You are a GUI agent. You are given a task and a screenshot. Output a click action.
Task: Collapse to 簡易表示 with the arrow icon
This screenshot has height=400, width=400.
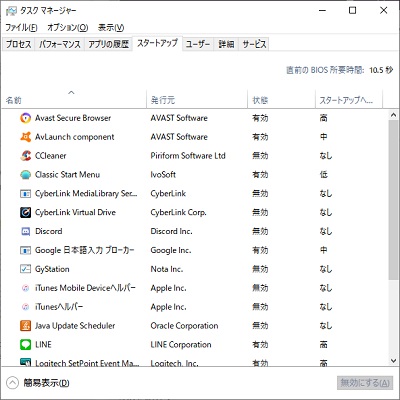pyautogui.click(x=12, y=383)
